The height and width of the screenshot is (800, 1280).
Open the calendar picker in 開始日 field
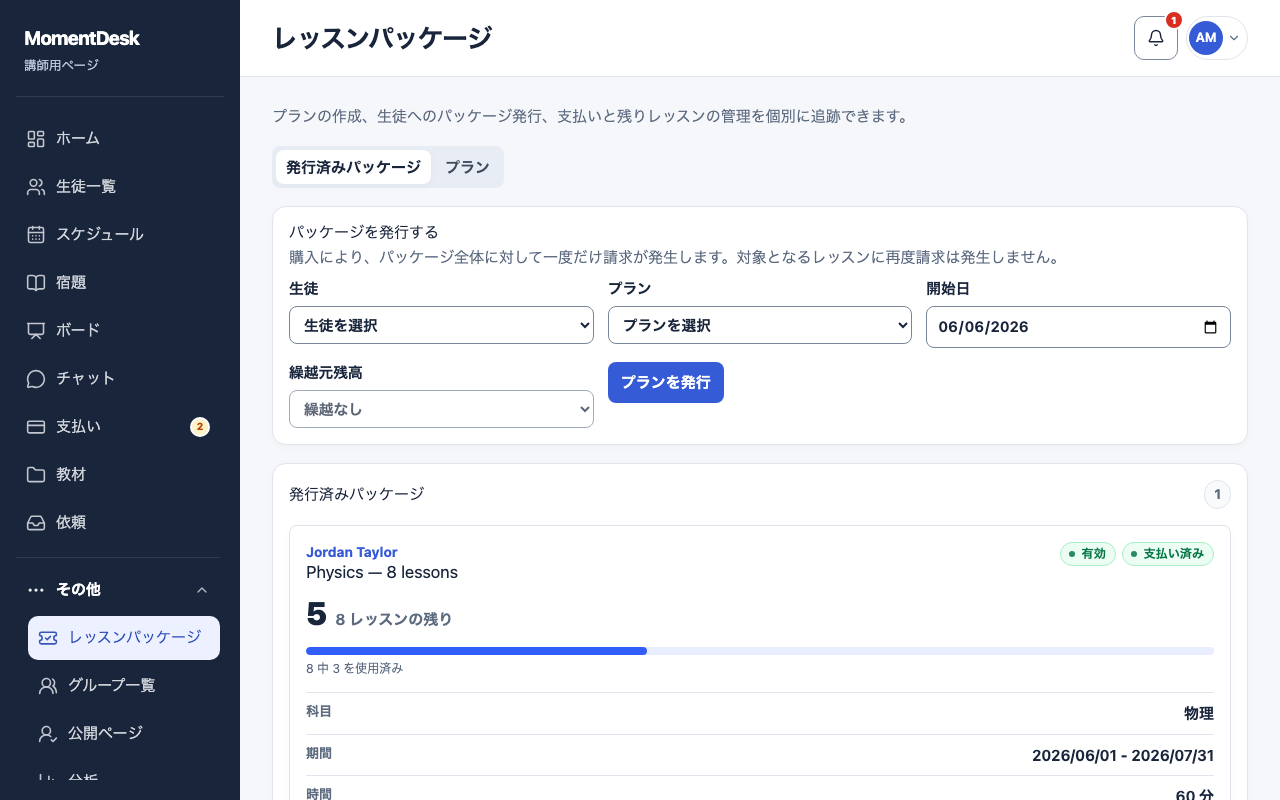pyautogui.click(x=1210, y=327)
